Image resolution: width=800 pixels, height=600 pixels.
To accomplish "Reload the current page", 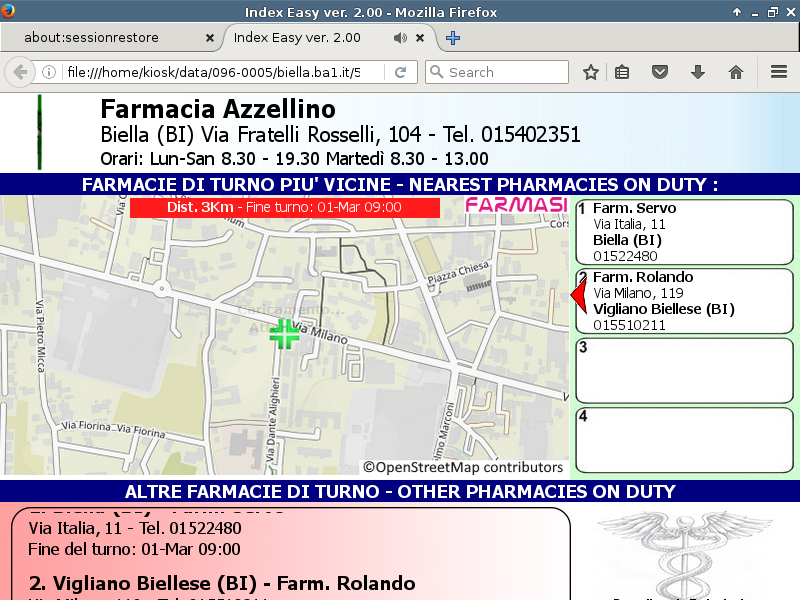I will click(400, 72).
